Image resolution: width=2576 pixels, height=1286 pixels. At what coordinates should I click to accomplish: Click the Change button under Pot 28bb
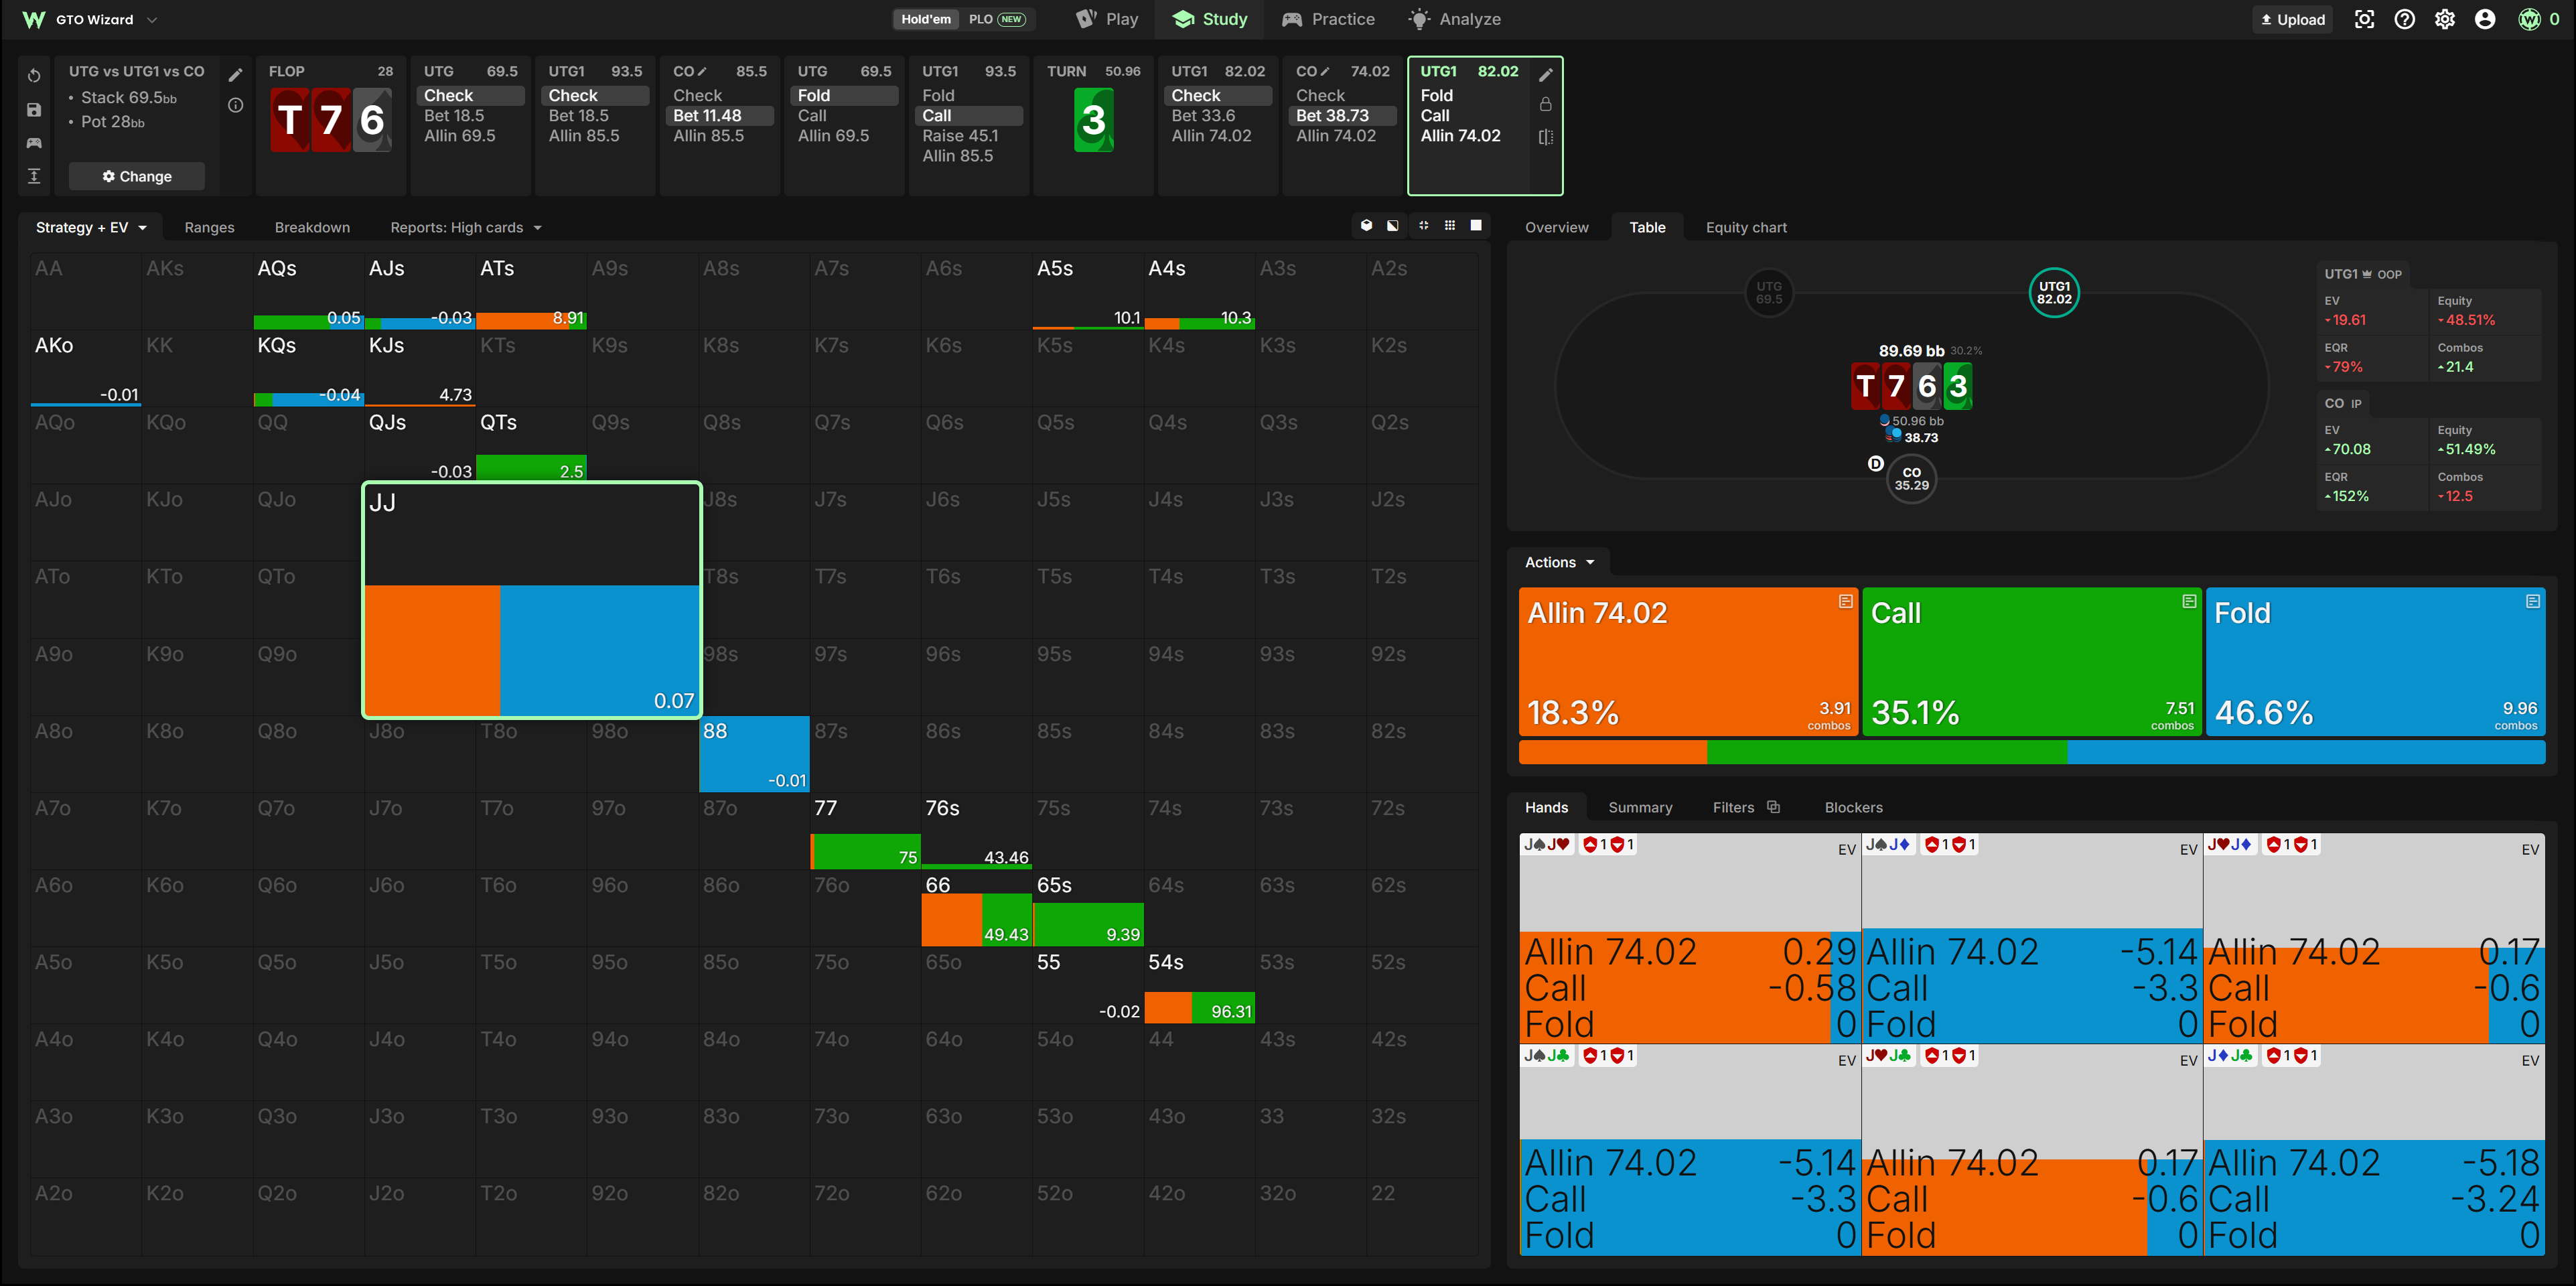[137, 176]
